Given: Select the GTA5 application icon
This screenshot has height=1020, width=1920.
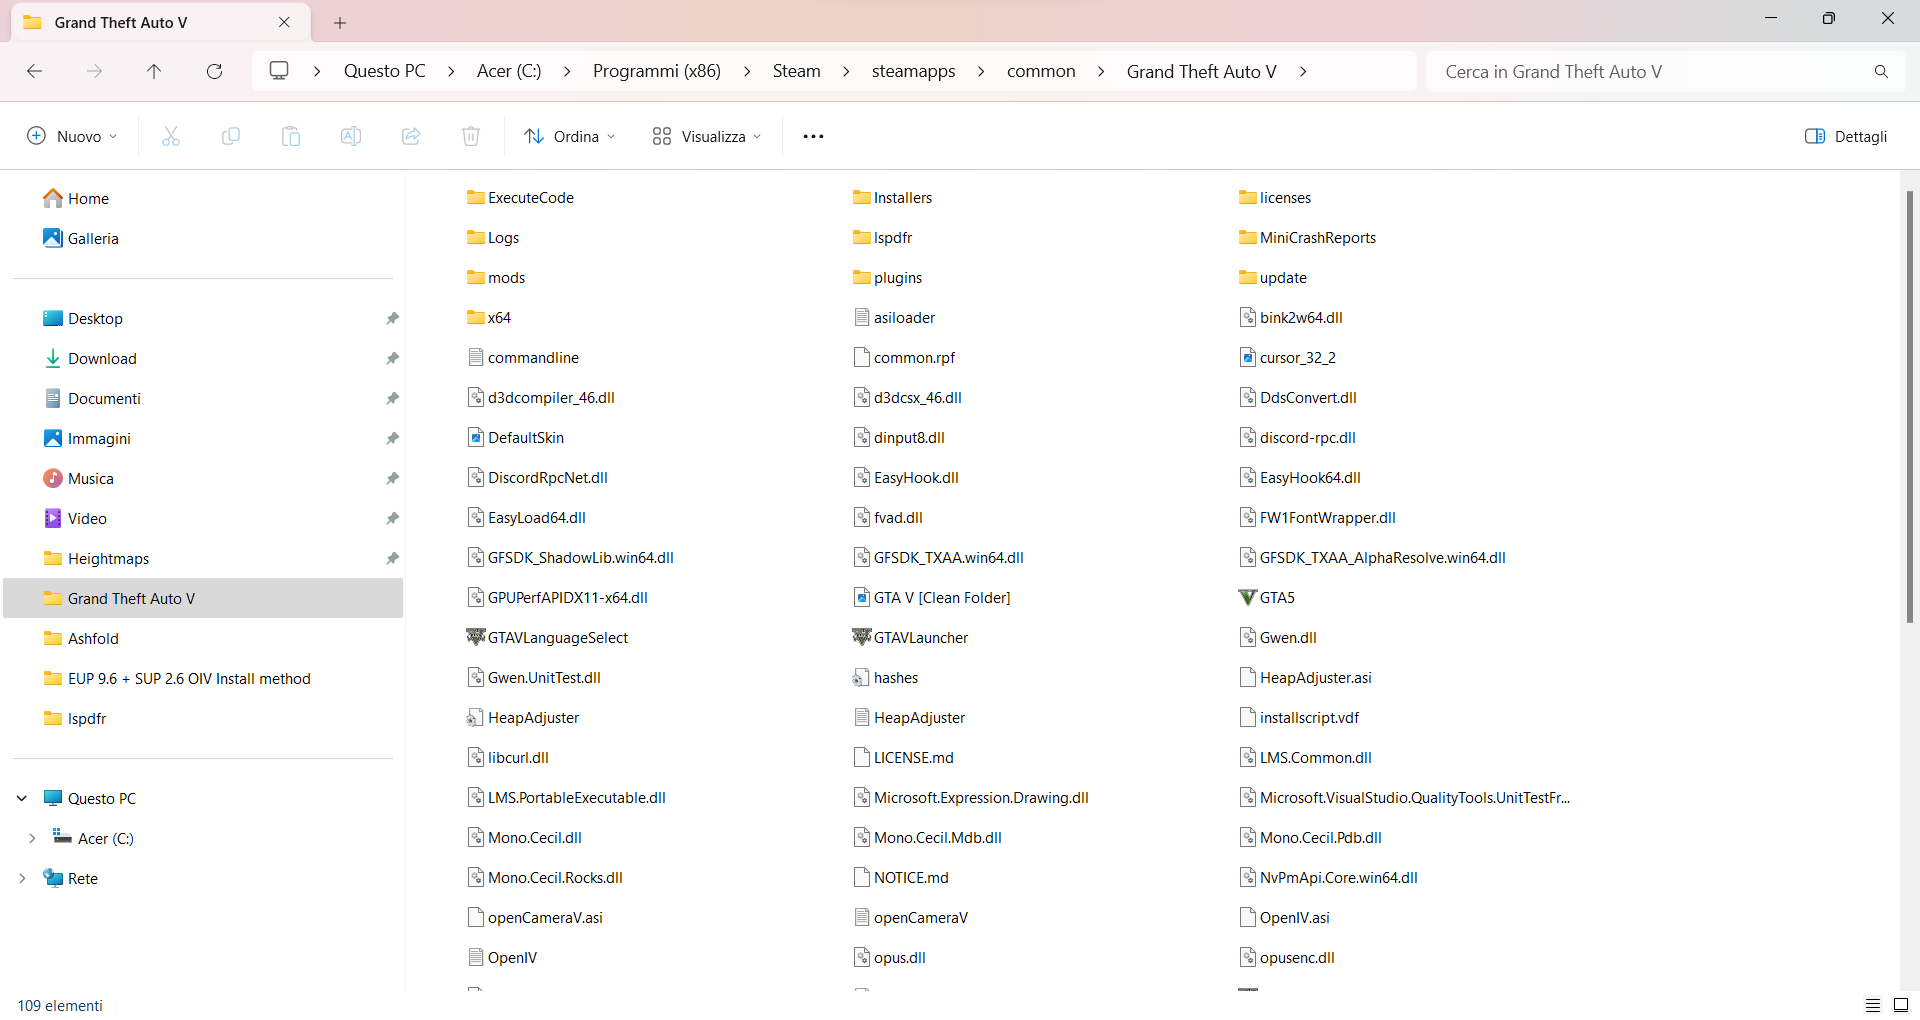Looking at the screenshot, I should point(1247,598).
